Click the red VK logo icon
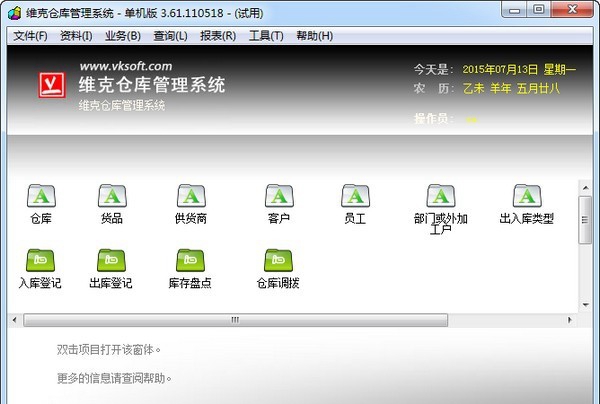Image resolution: width=600 pixels, height=404 pixels. point(52,85)
